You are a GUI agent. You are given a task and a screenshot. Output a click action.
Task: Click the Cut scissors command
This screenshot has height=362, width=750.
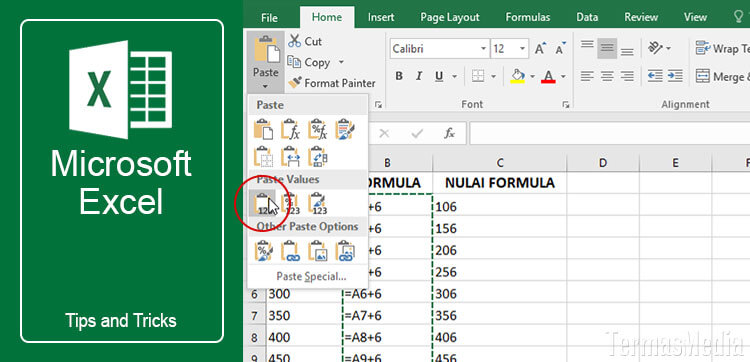(305, 42)
